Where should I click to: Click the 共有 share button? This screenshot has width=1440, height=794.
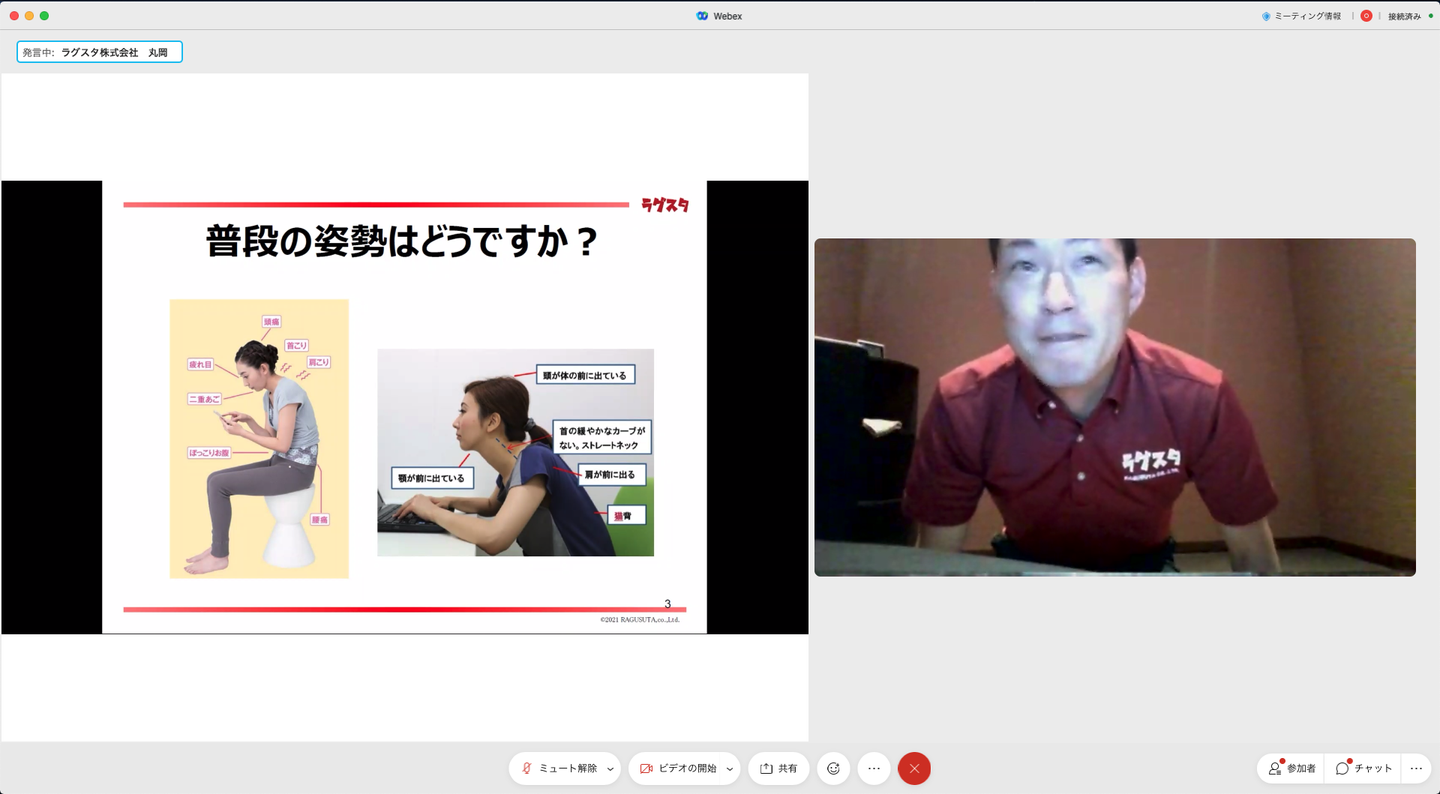coord(778,768)
